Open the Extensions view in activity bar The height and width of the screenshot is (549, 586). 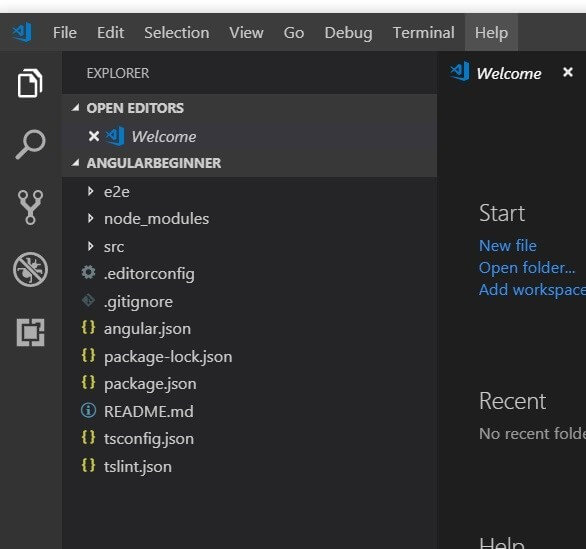pyautogui.click(x=30, y=332)
